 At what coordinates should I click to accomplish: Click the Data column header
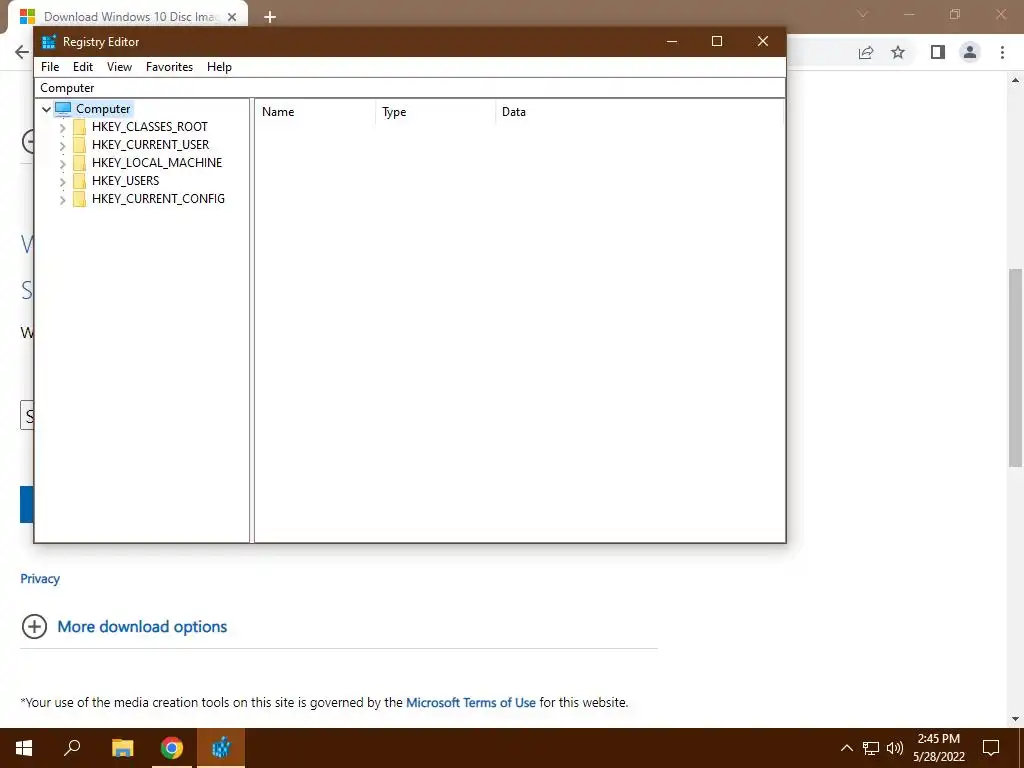[639, 112]
